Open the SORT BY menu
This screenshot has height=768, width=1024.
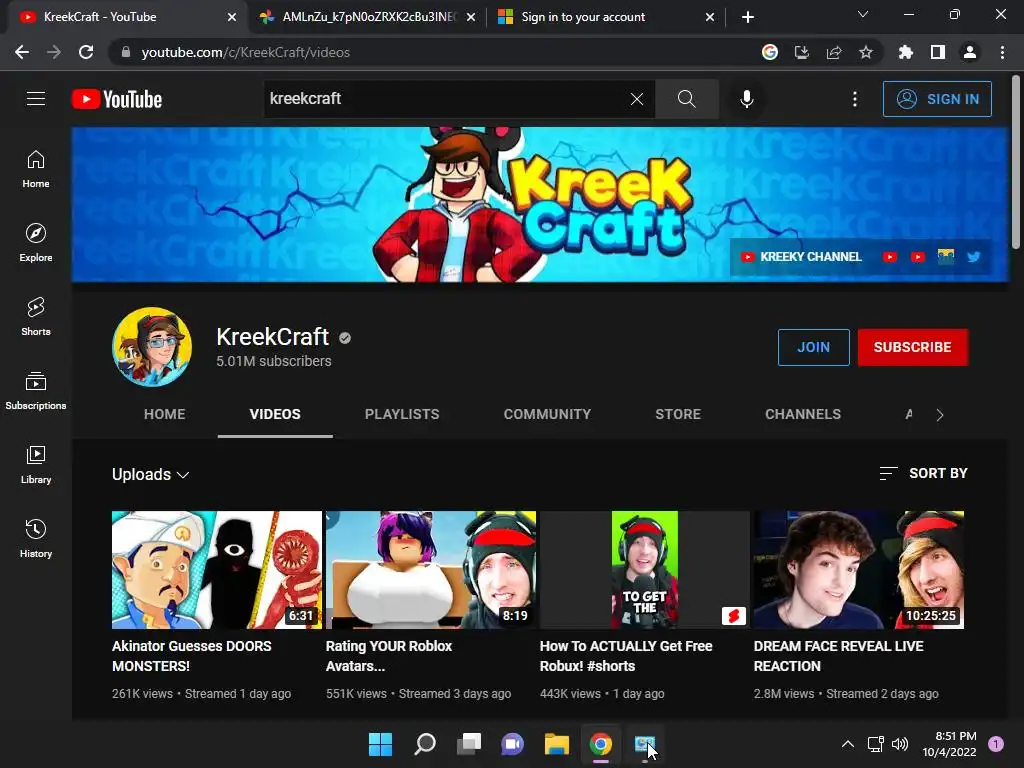923,473
